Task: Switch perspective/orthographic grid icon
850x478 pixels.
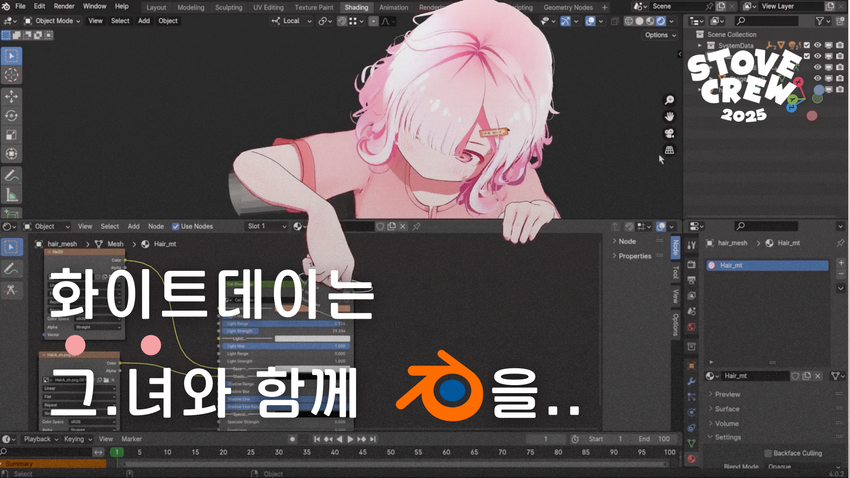Action: 669,150
